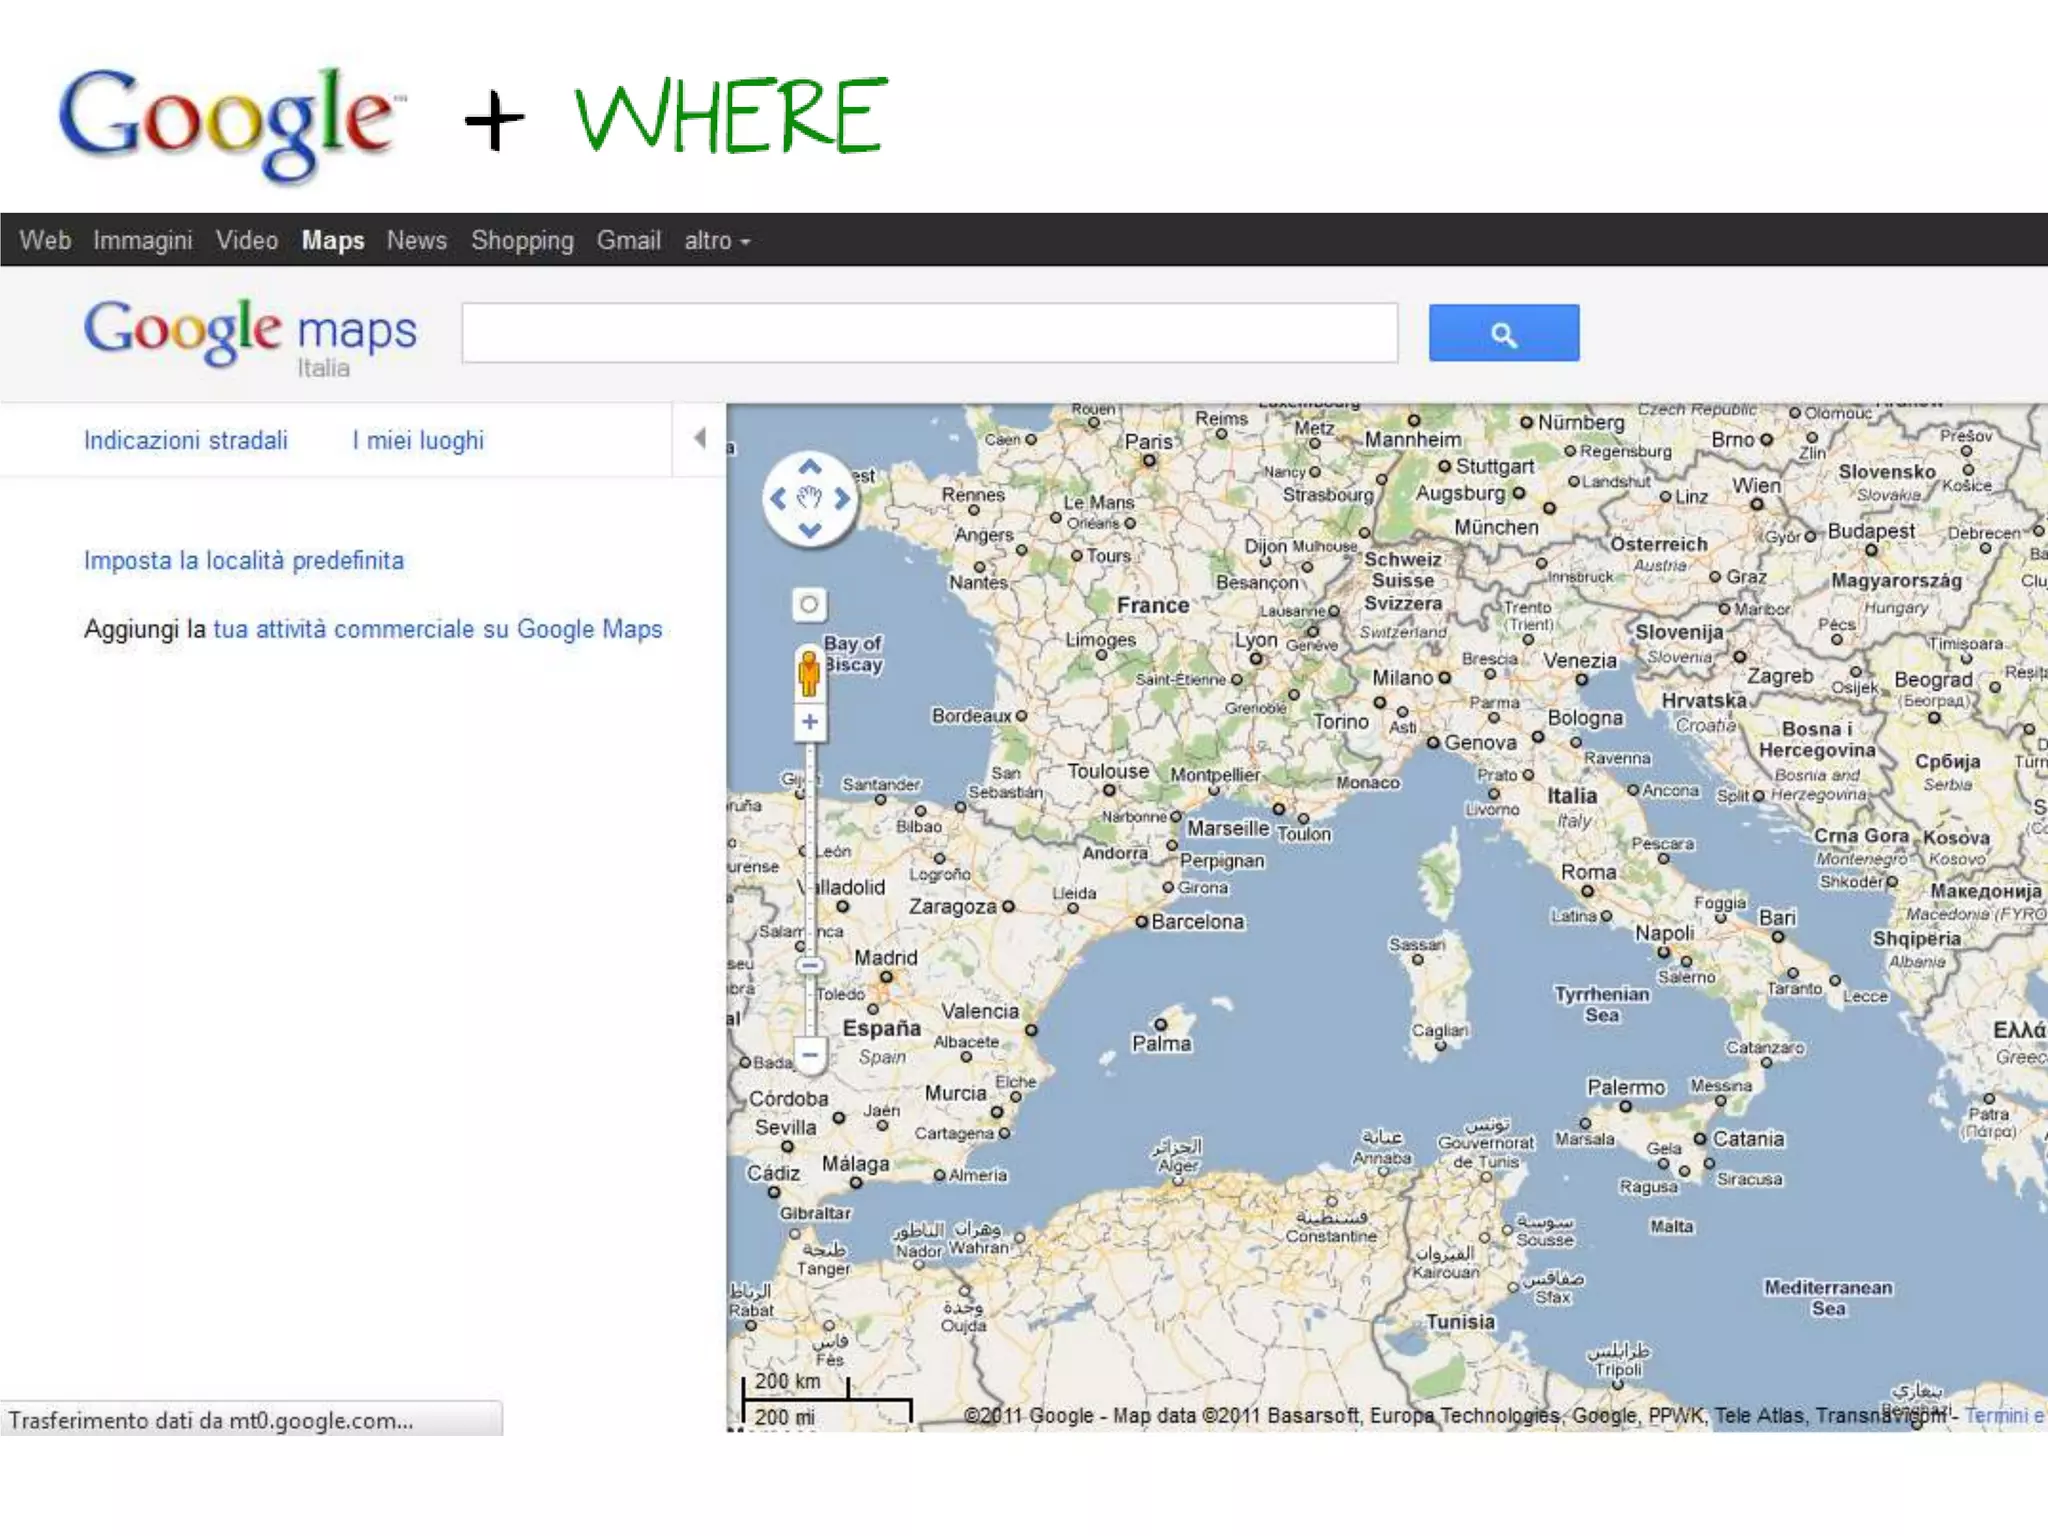This screenshot has height=1536, width=2048.
Task: Open the business listing link on Google Maps
Action: pyautogui.click(x=437, y=630)
